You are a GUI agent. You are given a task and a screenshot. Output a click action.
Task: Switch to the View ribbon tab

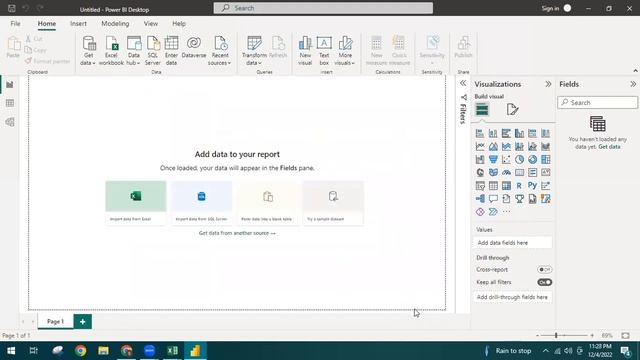point(151,24)
